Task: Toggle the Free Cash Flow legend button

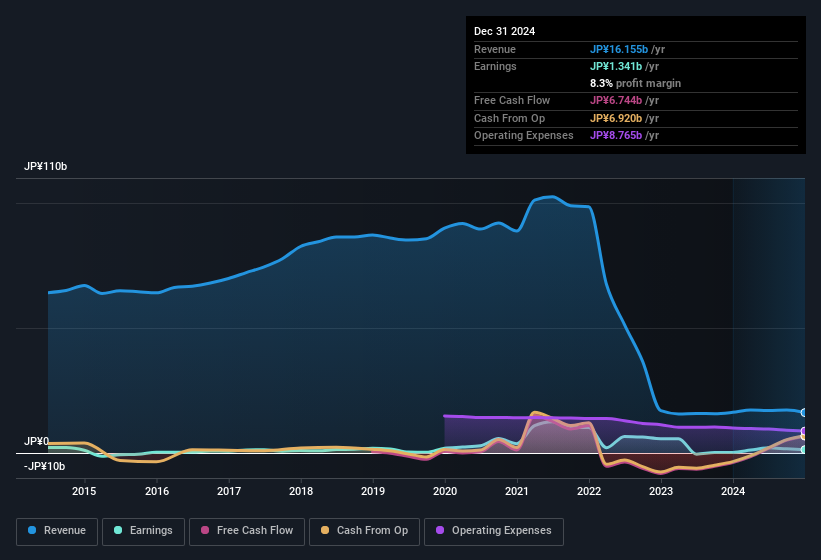Action: tap(247, 531)
